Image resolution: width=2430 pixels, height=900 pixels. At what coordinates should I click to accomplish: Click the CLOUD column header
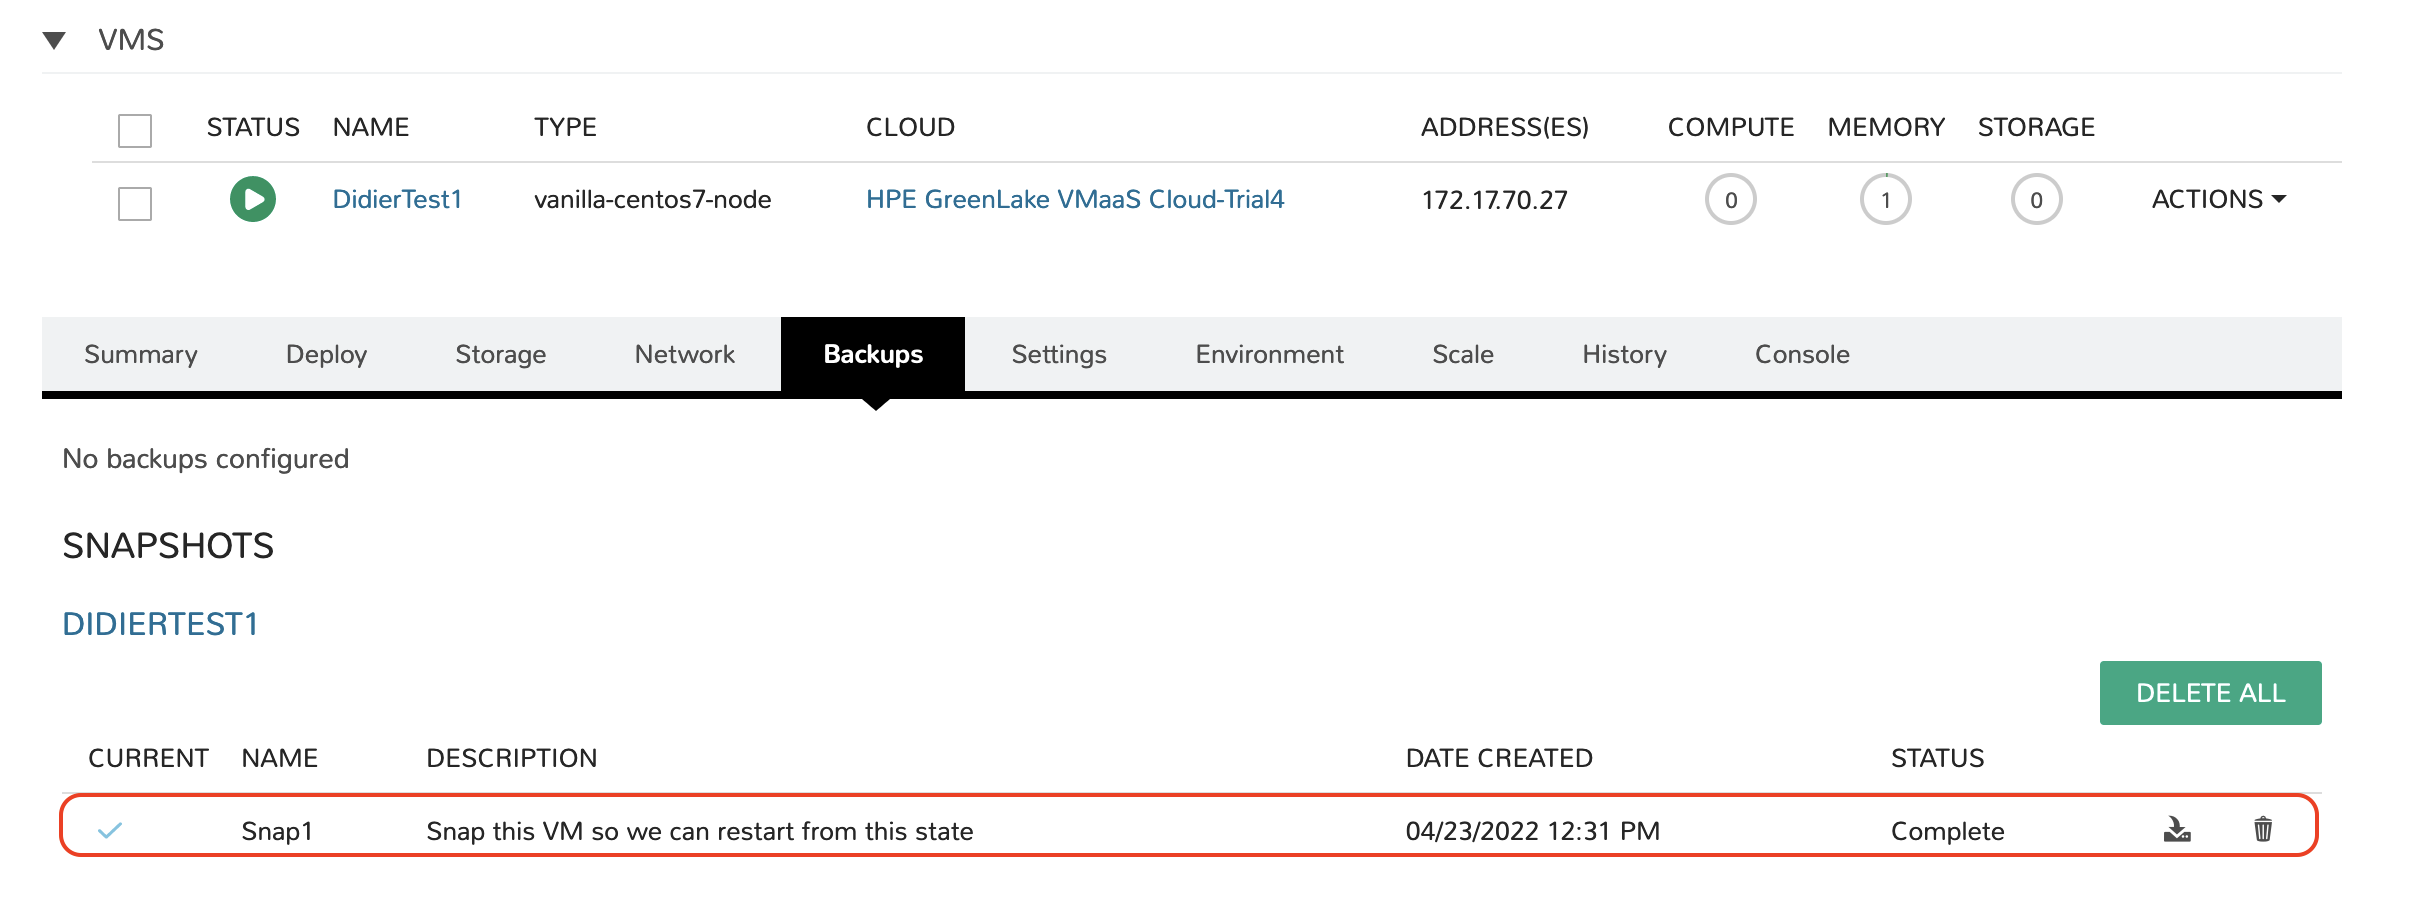tap(910, 127)
